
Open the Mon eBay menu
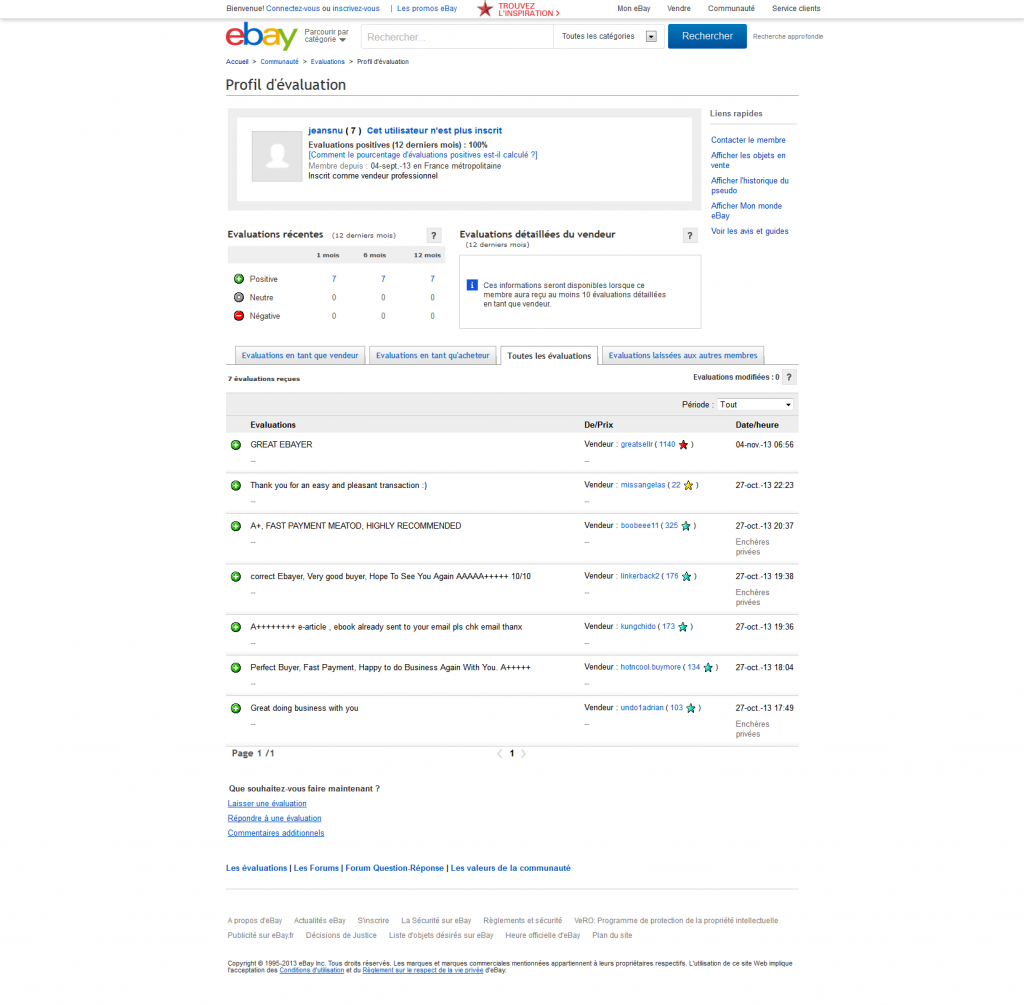pyautogui.click(x=633, y=8)
